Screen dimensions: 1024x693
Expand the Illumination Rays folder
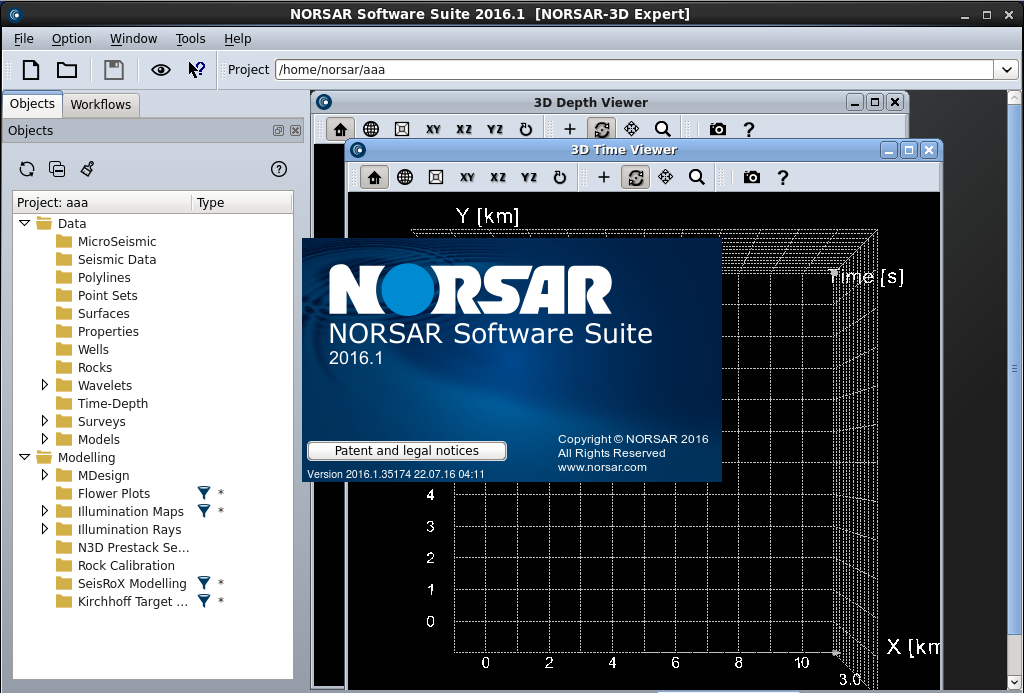(44, 529)
